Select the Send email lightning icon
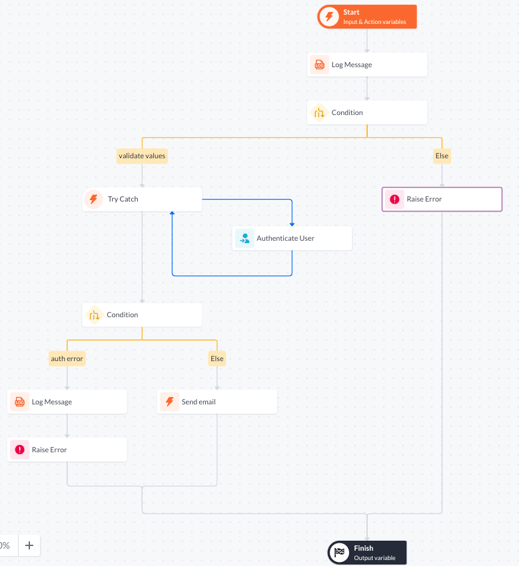 click(x=170, y=402)
